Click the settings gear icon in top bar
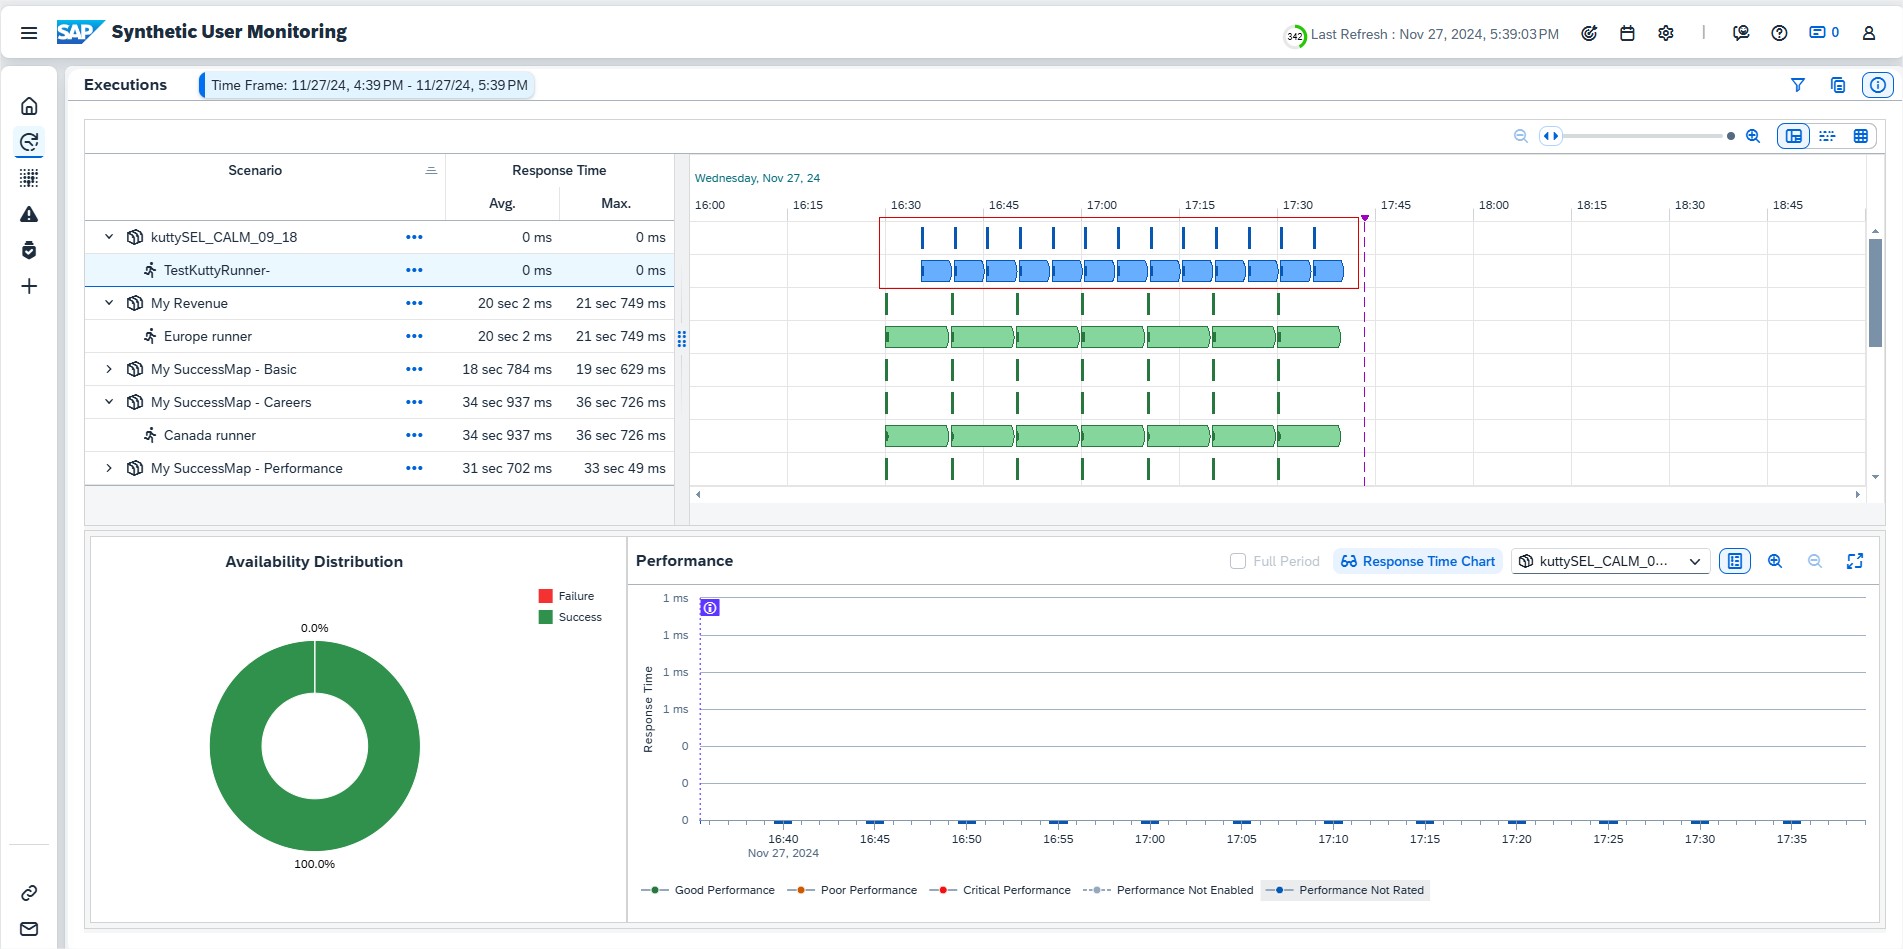The width and height of the screenshot is (1903, 949). 1665,33
